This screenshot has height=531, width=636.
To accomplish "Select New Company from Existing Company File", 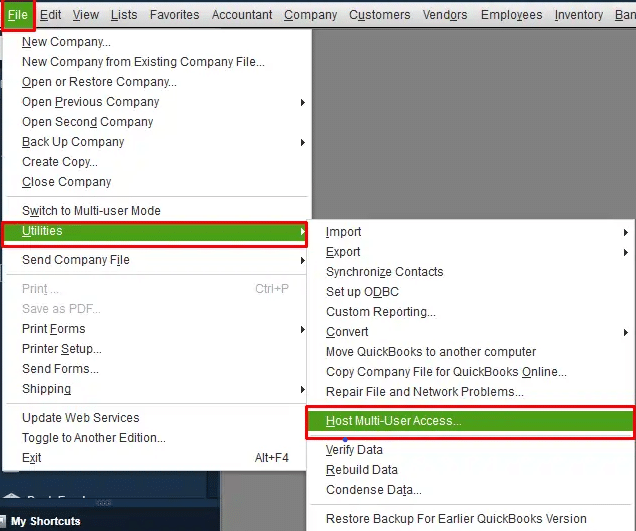I will tap(155, 62).
